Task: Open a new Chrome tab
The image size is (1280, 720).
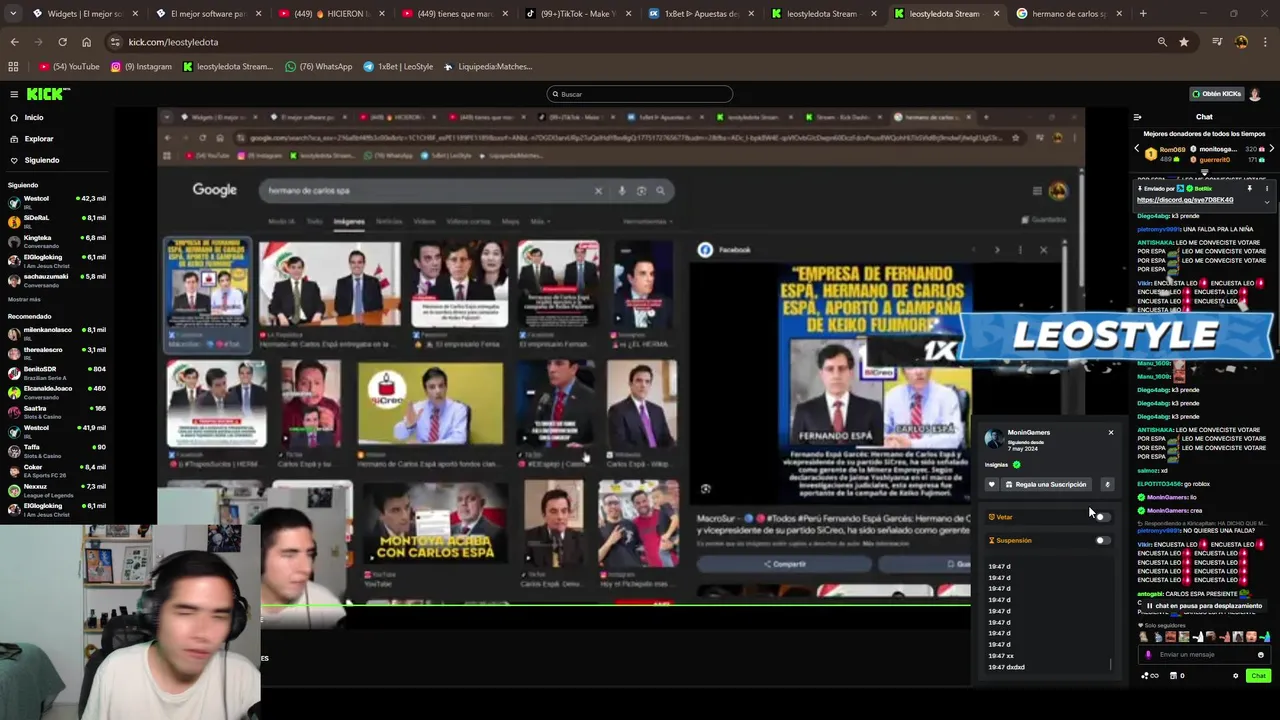Action: tap(1143, 14)
